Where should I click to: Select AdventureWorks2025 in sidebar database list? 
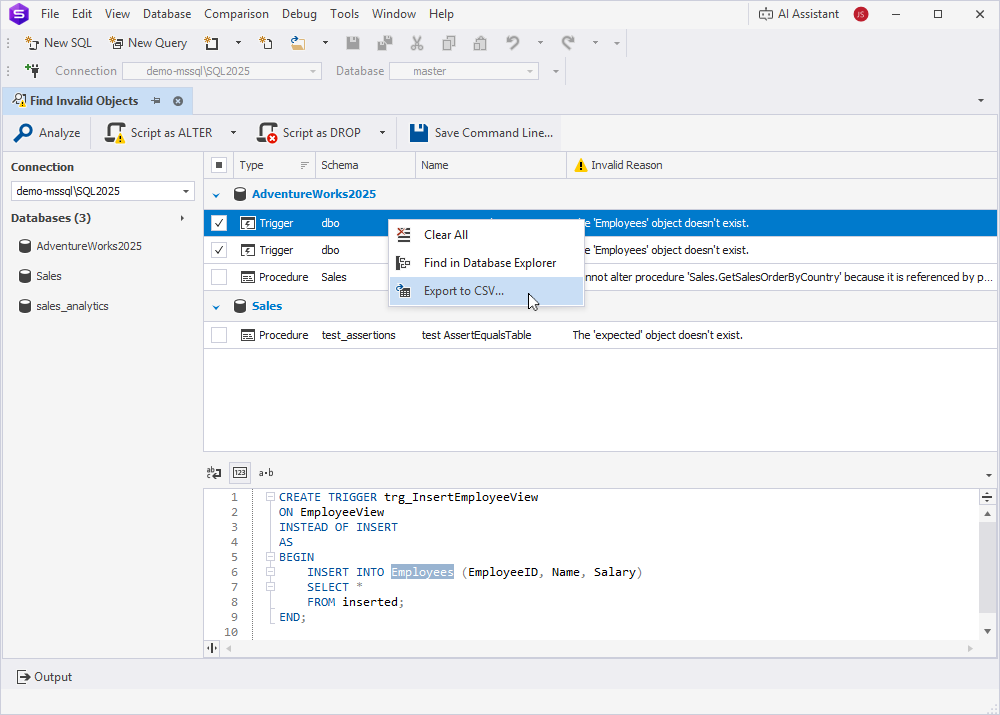pos(89,246)
